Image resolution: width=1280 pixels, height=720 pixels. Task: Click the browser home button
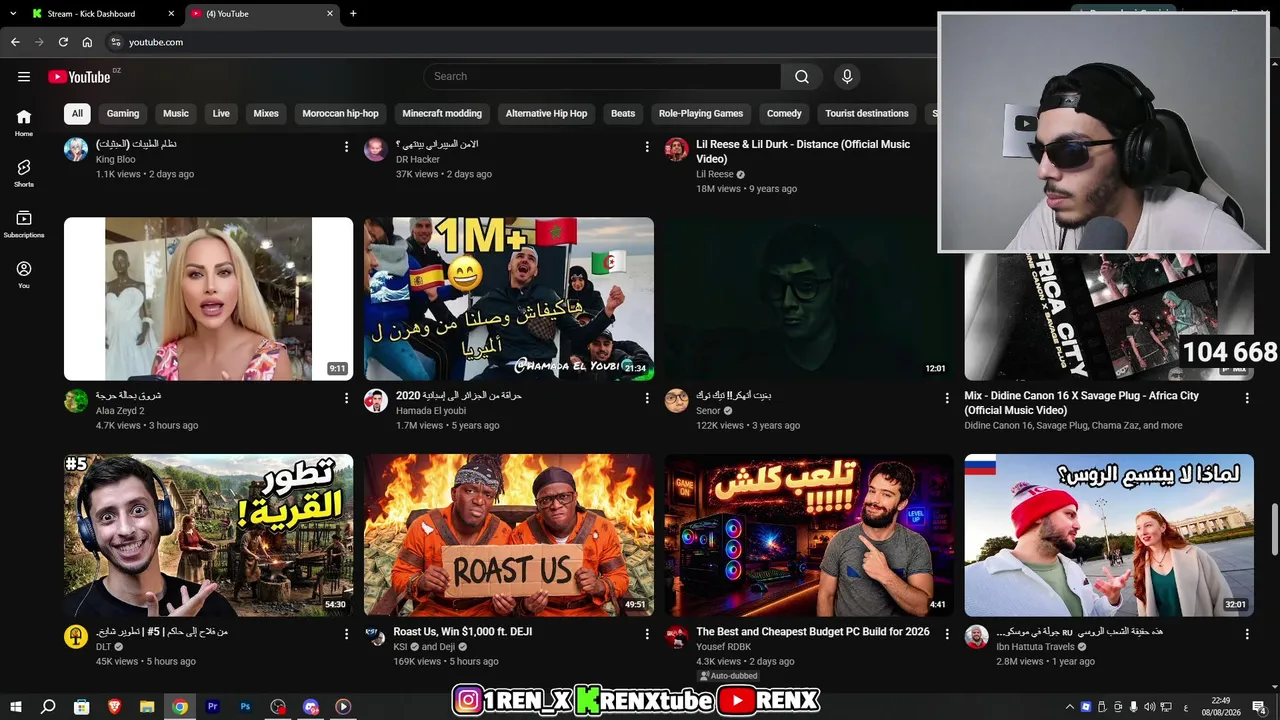[87, 42]
